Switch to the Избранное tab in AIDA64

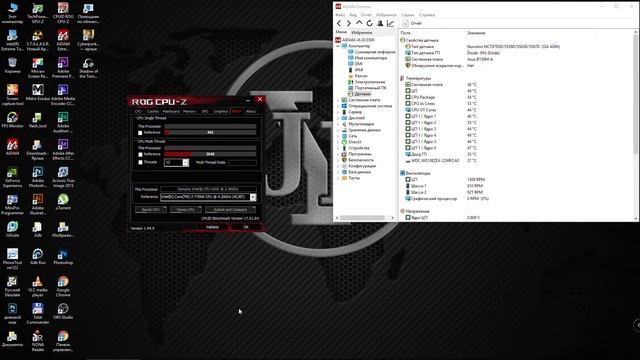[x=362, y=32]
